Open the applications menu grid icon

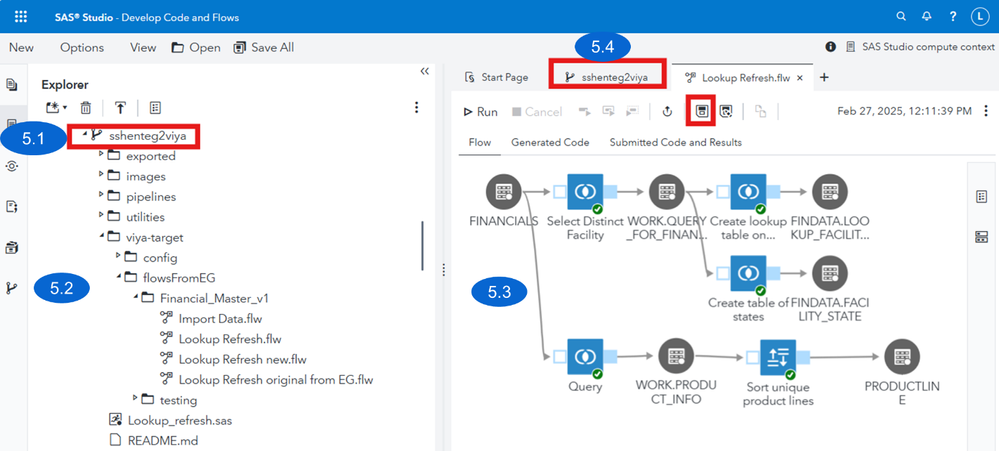coord(20,17)
